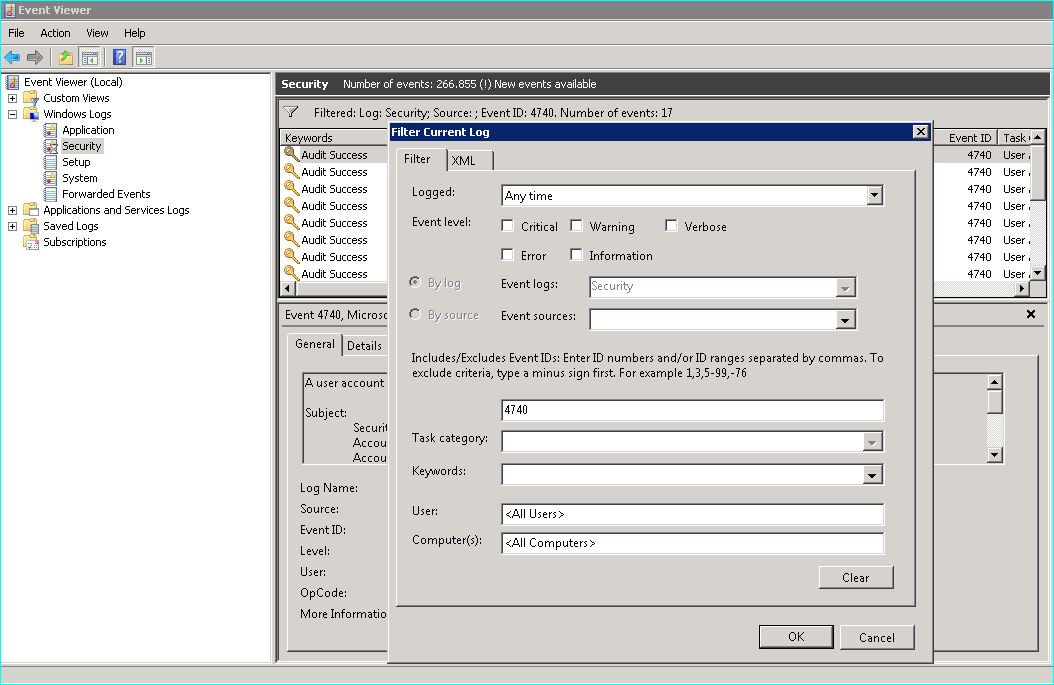
Task: Collapse the Windows Logs tree node
Action: [12, 114]
